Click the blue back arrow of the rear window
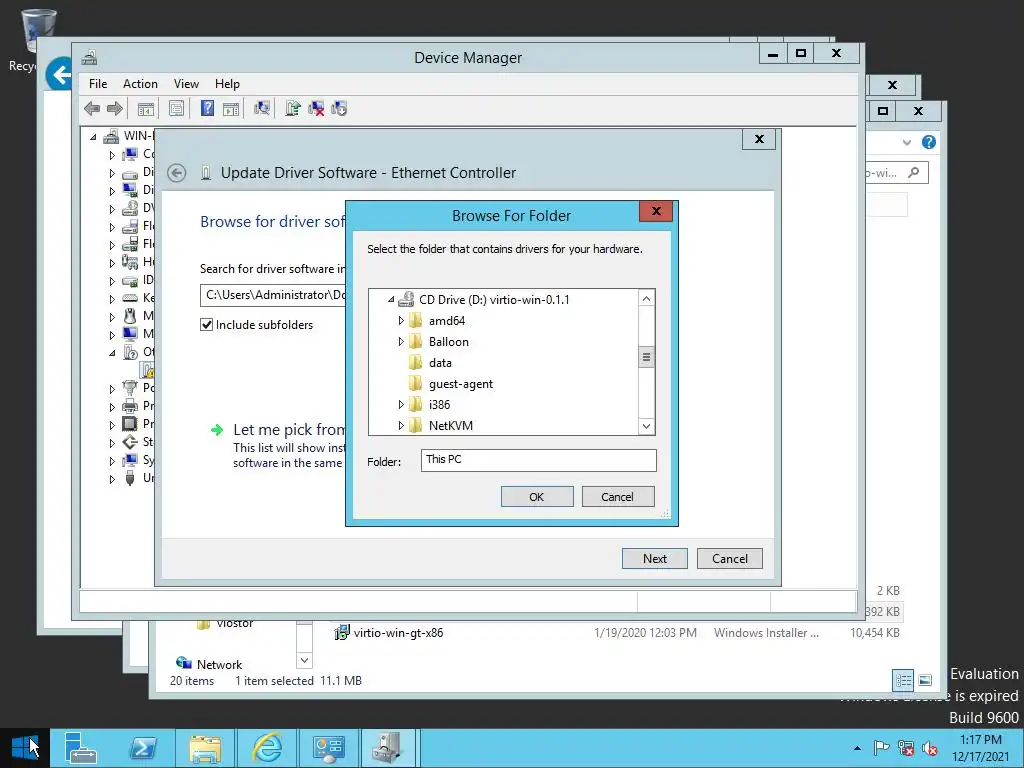 pyautogui.click(x=59, y=74)
